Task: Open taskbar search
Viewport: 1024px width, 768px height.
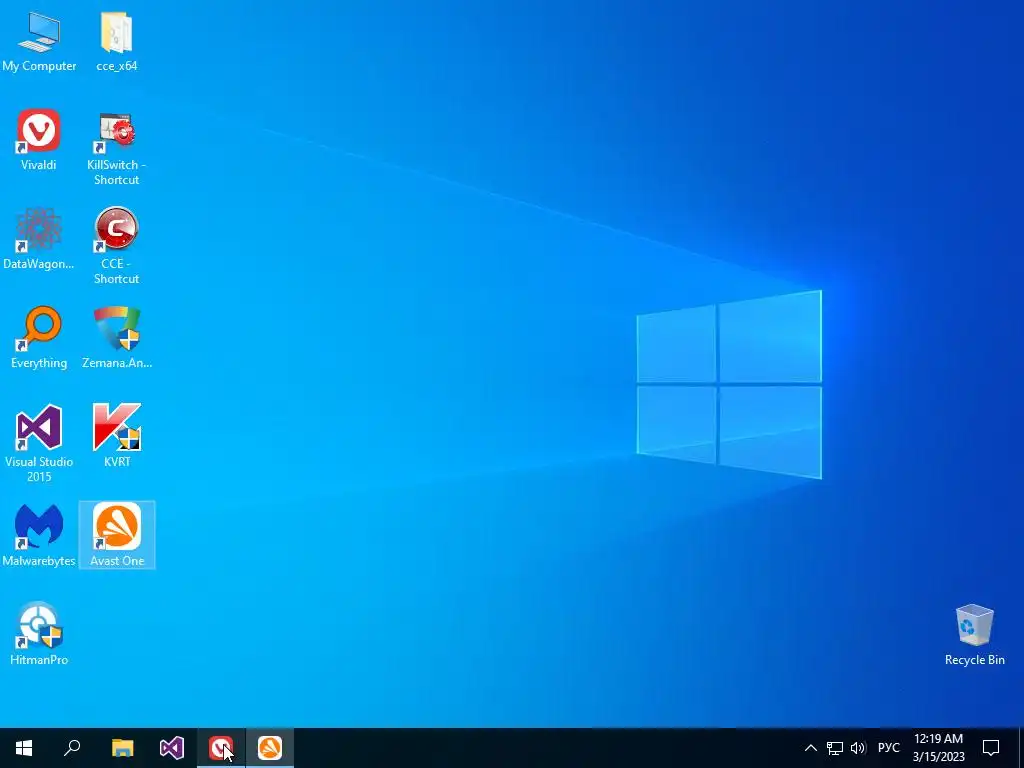Action: (72, 748)
